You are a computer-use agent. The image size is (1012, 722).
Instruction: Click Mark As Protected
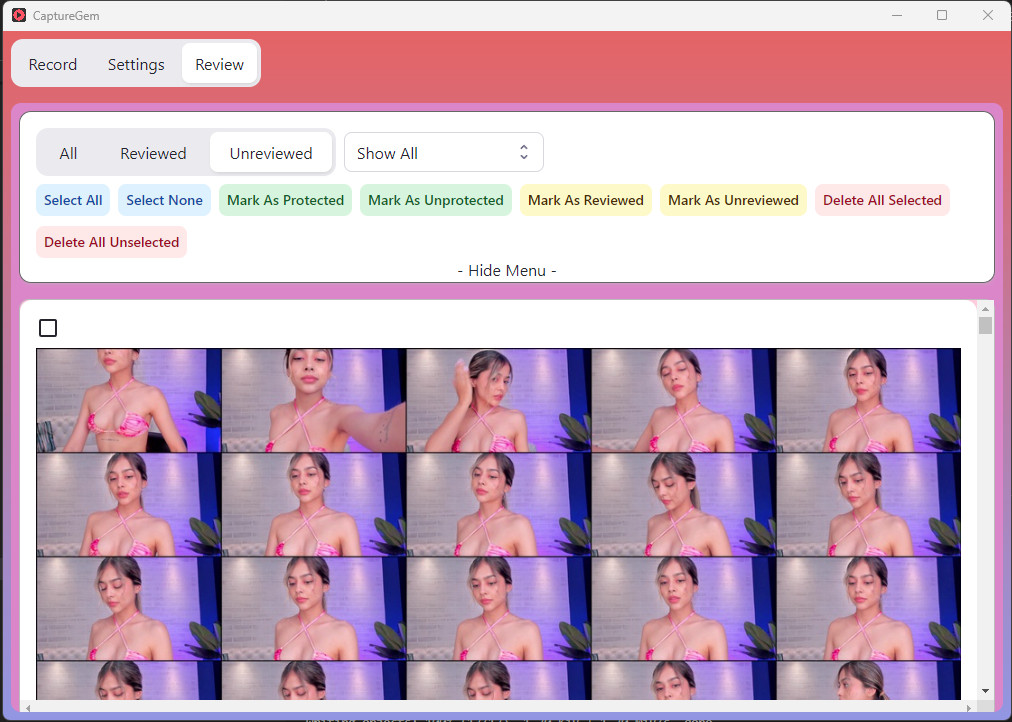click(285, 200)
